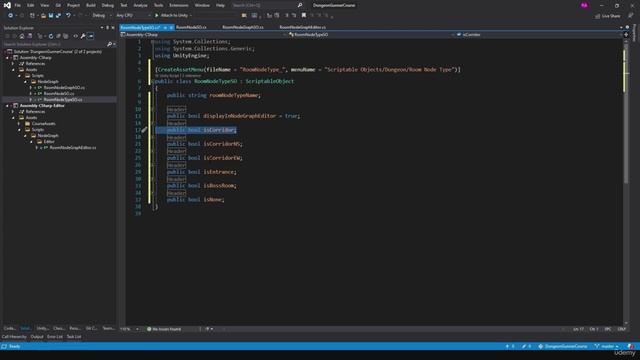
Task: Select RoomNodeGraphSO.cs in Solution Explorer
Action: [x=64, y=88]
